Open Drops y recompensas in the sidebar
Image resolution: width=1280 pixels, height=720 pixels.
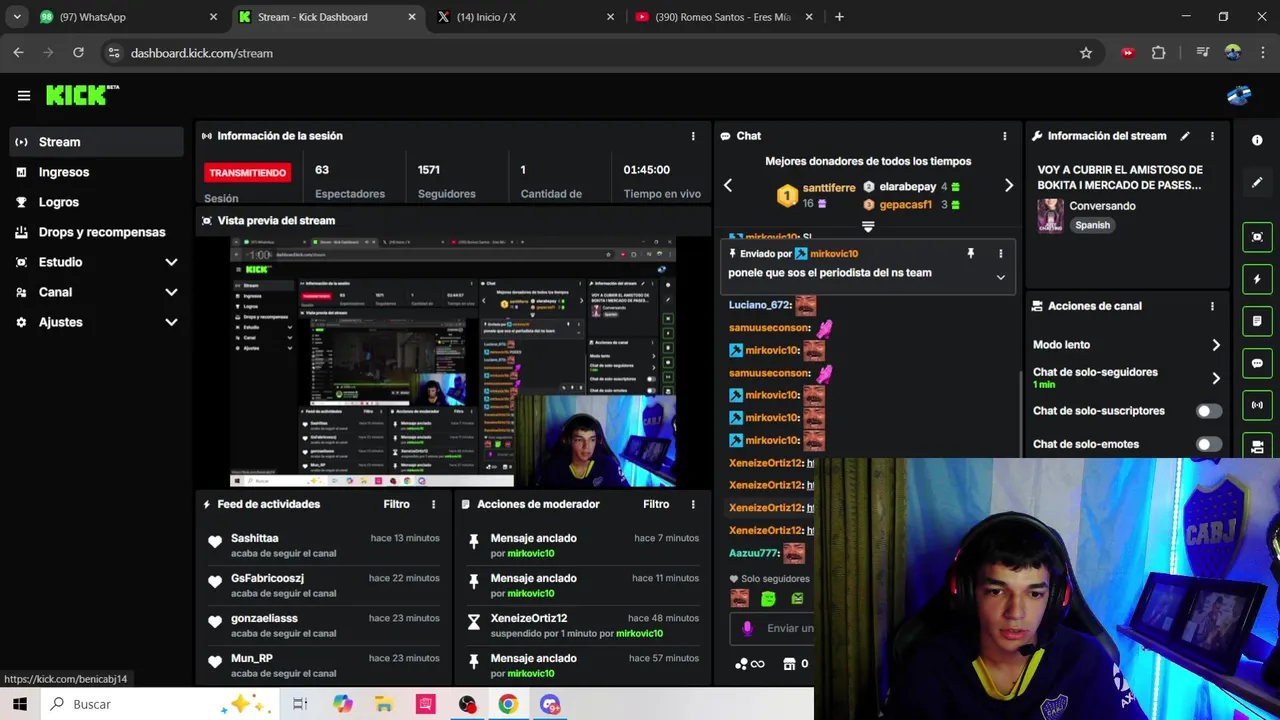click(x=97, y=232)
